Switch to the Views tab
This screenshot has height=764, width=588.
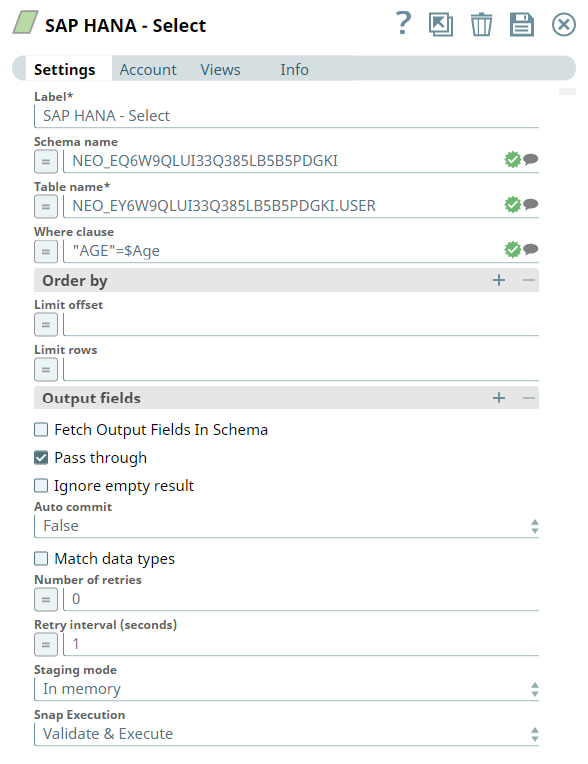click(220, 69)
